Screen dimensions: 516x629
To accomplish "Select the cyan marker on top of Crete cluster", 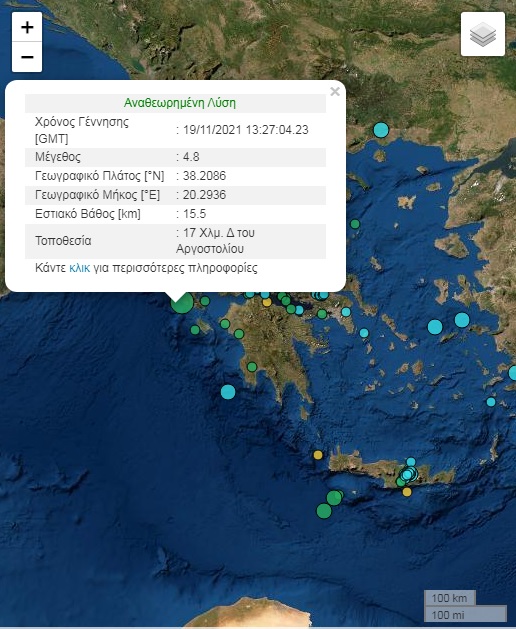I will (411, 462).
